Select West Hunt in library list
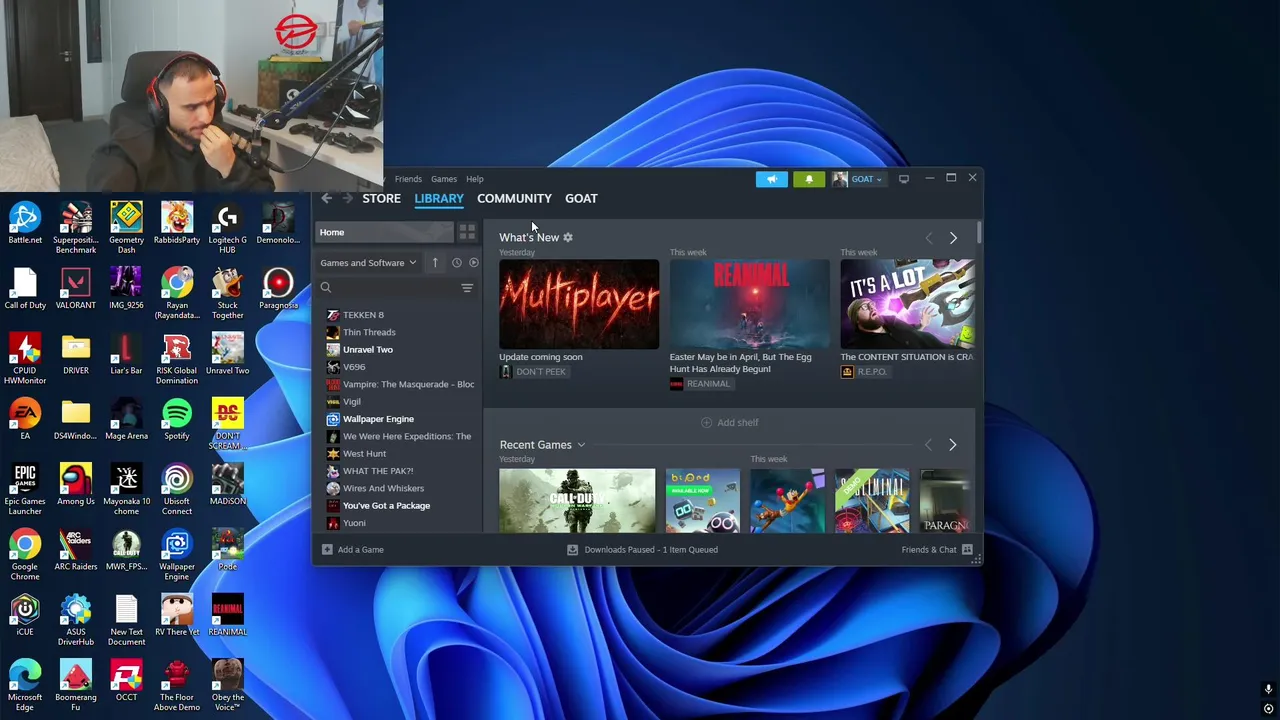This screenshot has width=1280, height=720. (x=399, y=454)
